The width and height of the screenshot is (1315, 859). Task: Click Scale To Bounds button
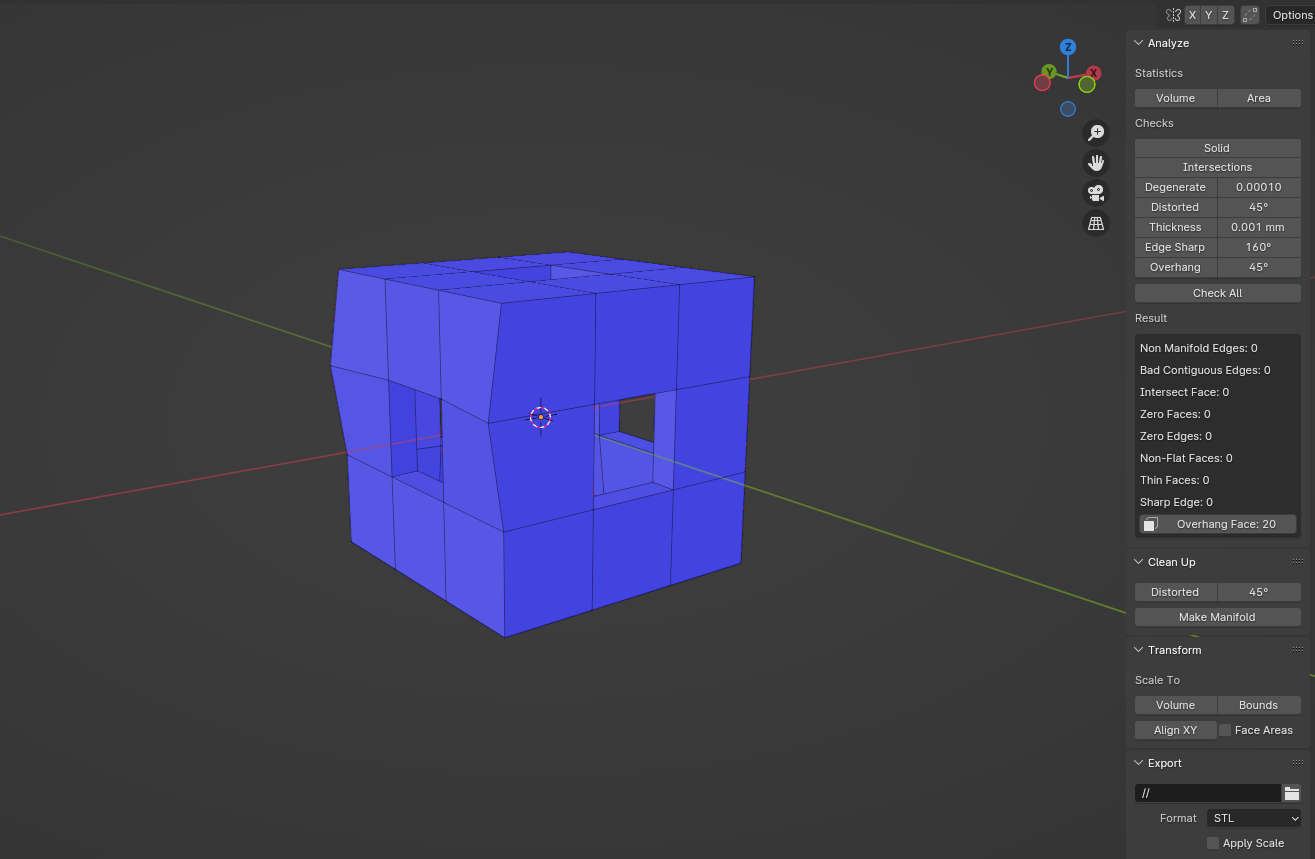[x=1259, y=705]
